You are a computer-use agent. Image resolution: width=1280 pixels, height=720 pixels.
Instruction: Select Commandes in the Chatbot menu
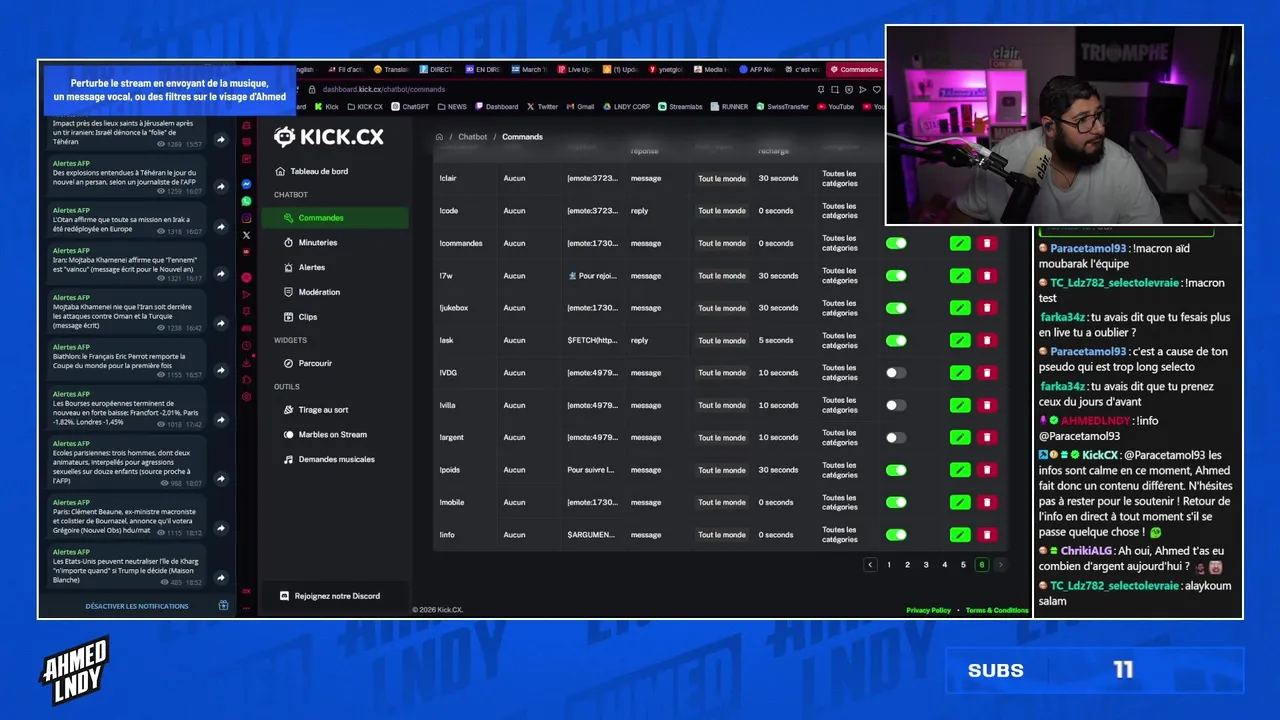[335, 218]
